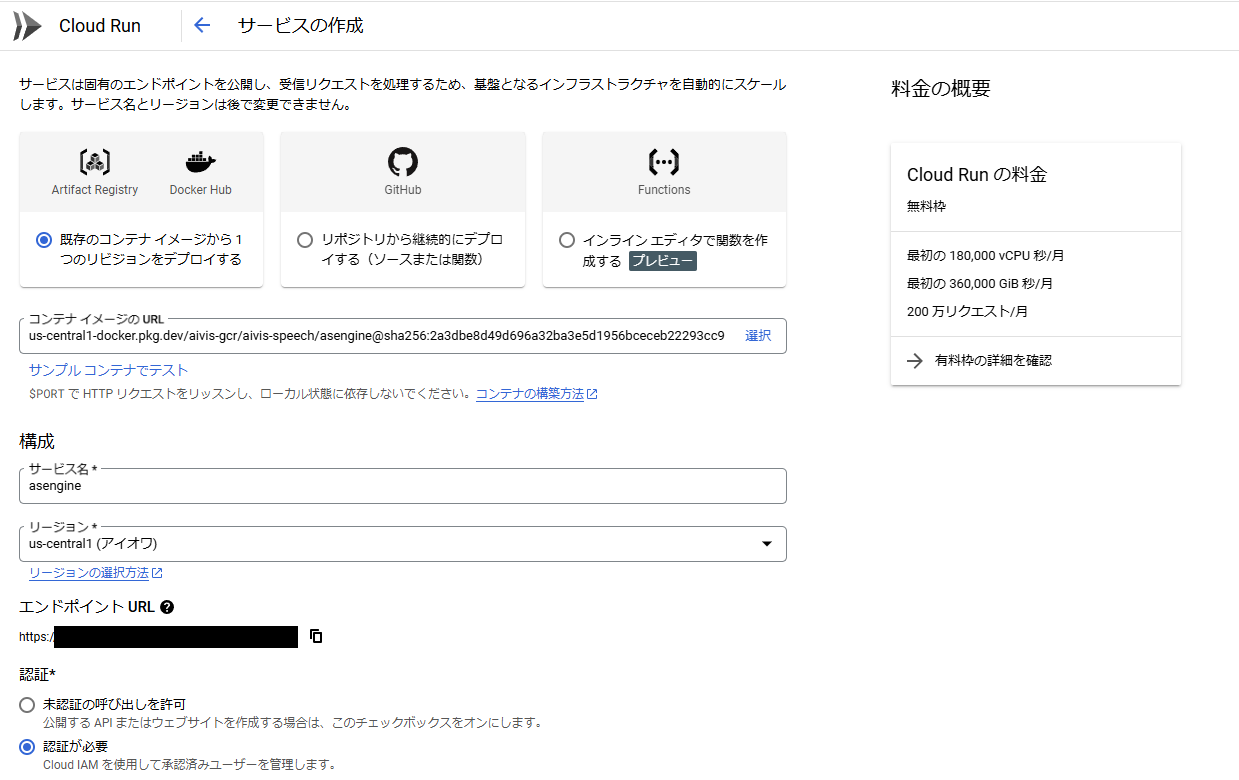Click the 認証* section label

tap(37, 675)
